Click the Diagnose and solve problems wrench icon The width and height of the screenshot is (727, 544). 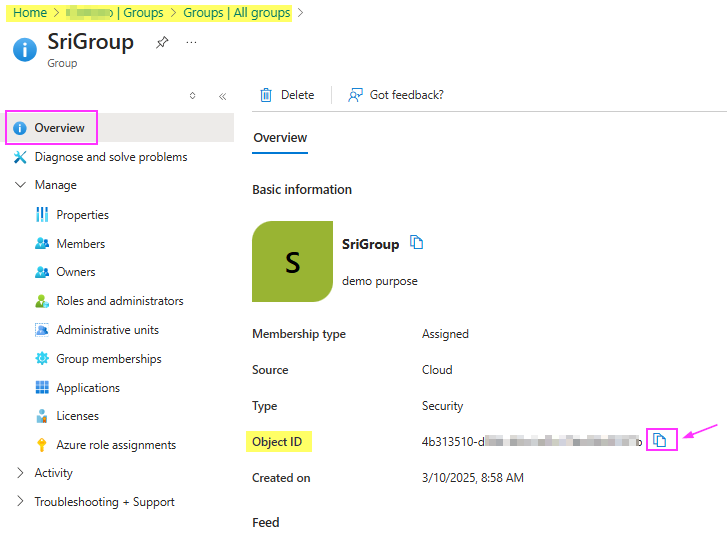tap(20, 157)
